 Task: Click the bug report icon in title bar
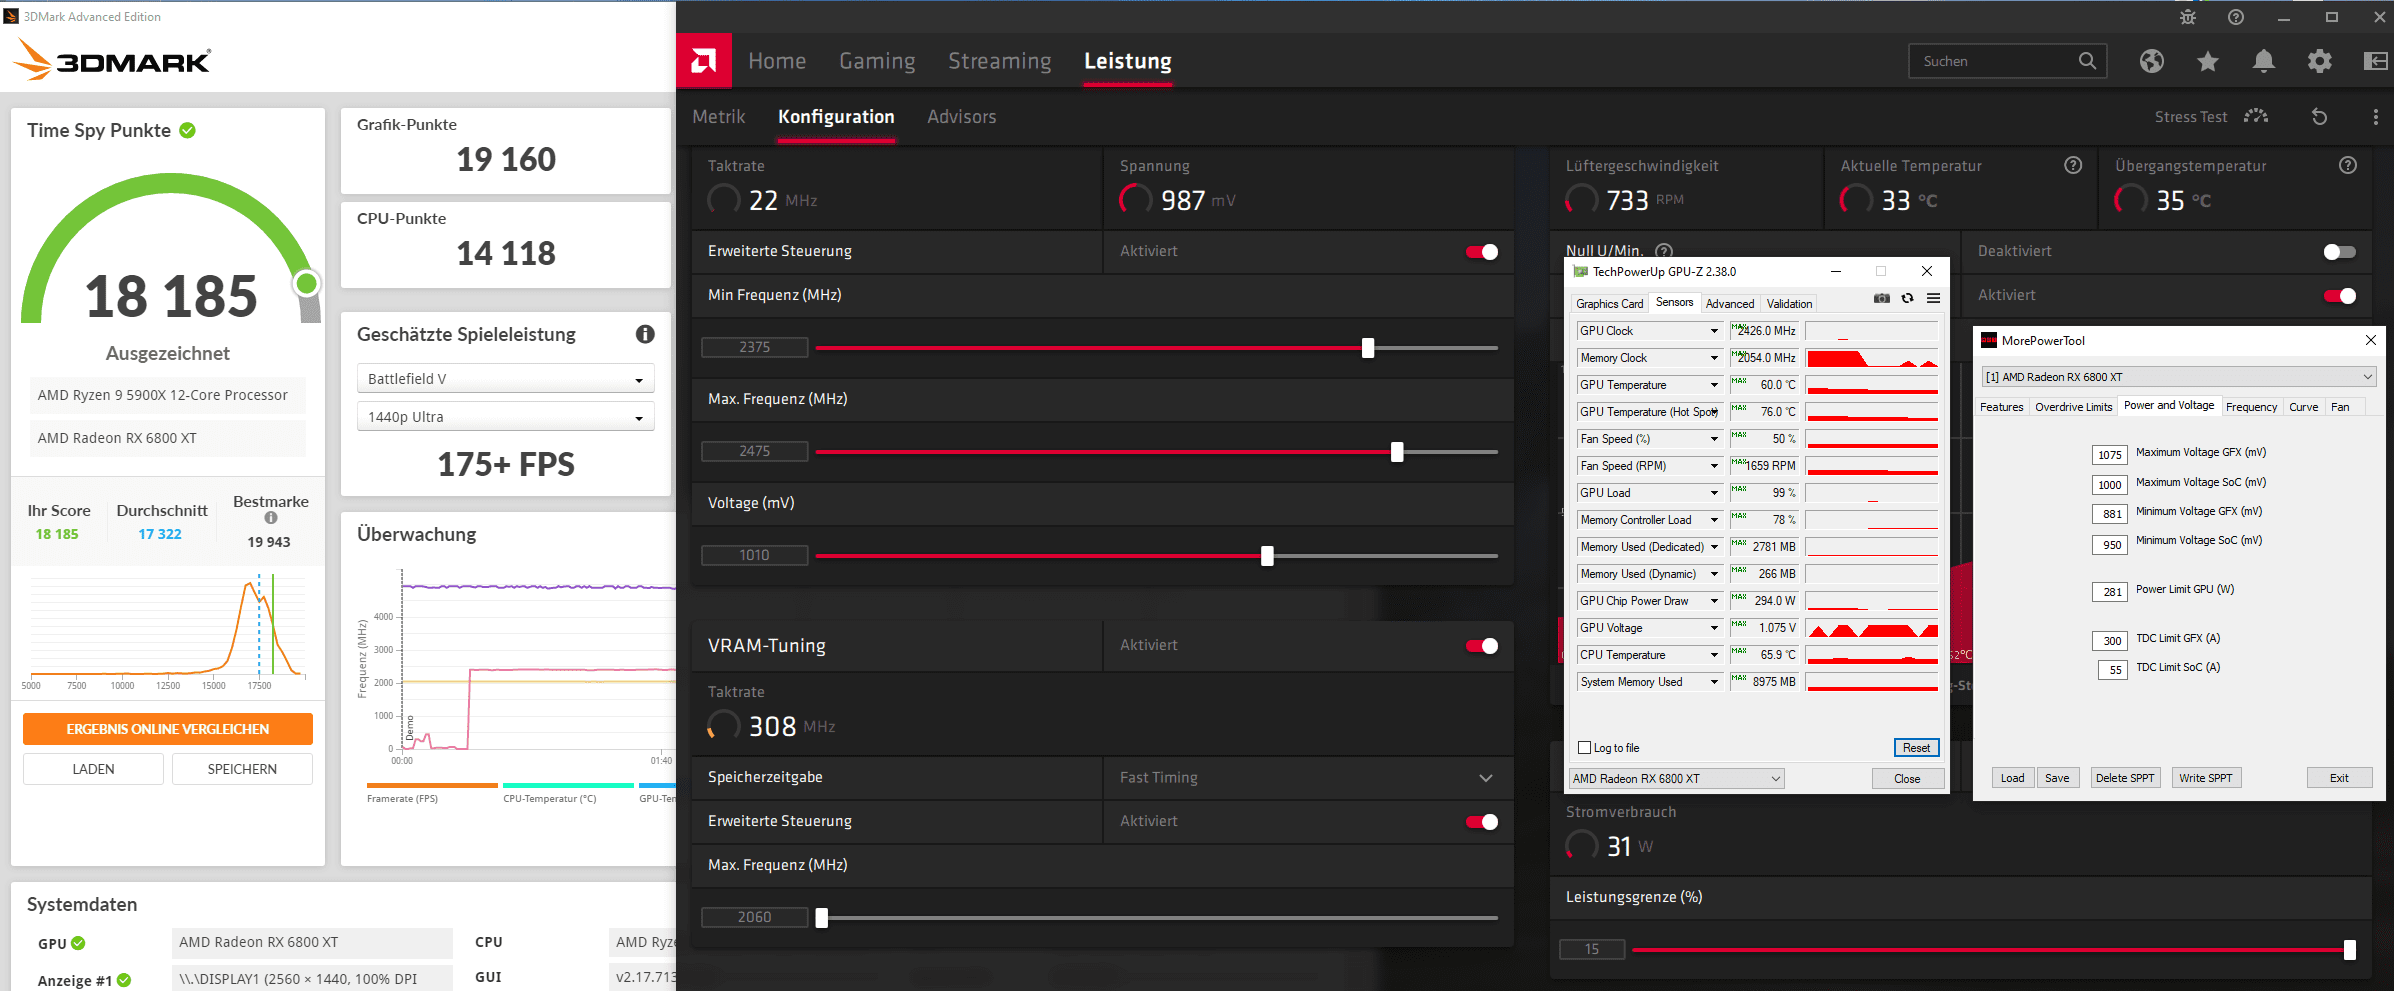click(x=2188, y=17)
